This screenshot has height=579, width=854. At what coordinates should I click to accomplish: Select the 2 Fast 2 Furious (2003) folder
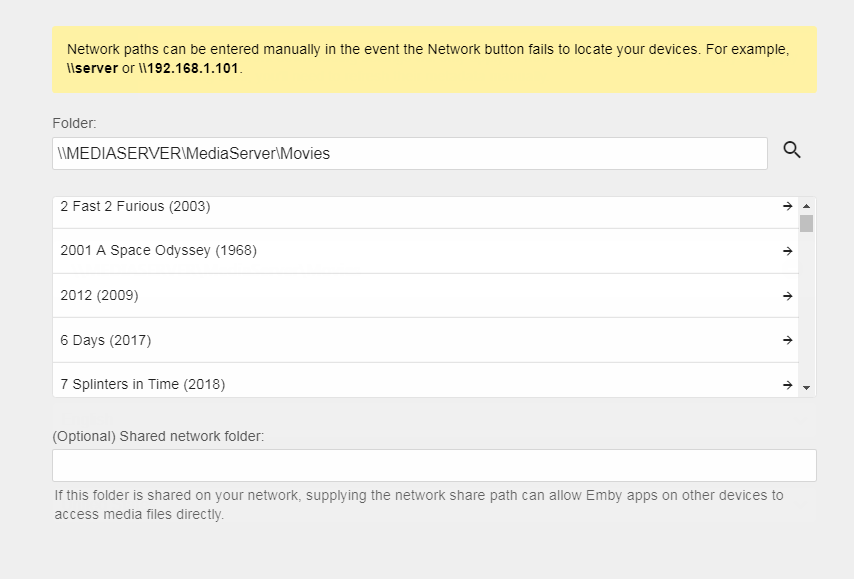[135, 207]
